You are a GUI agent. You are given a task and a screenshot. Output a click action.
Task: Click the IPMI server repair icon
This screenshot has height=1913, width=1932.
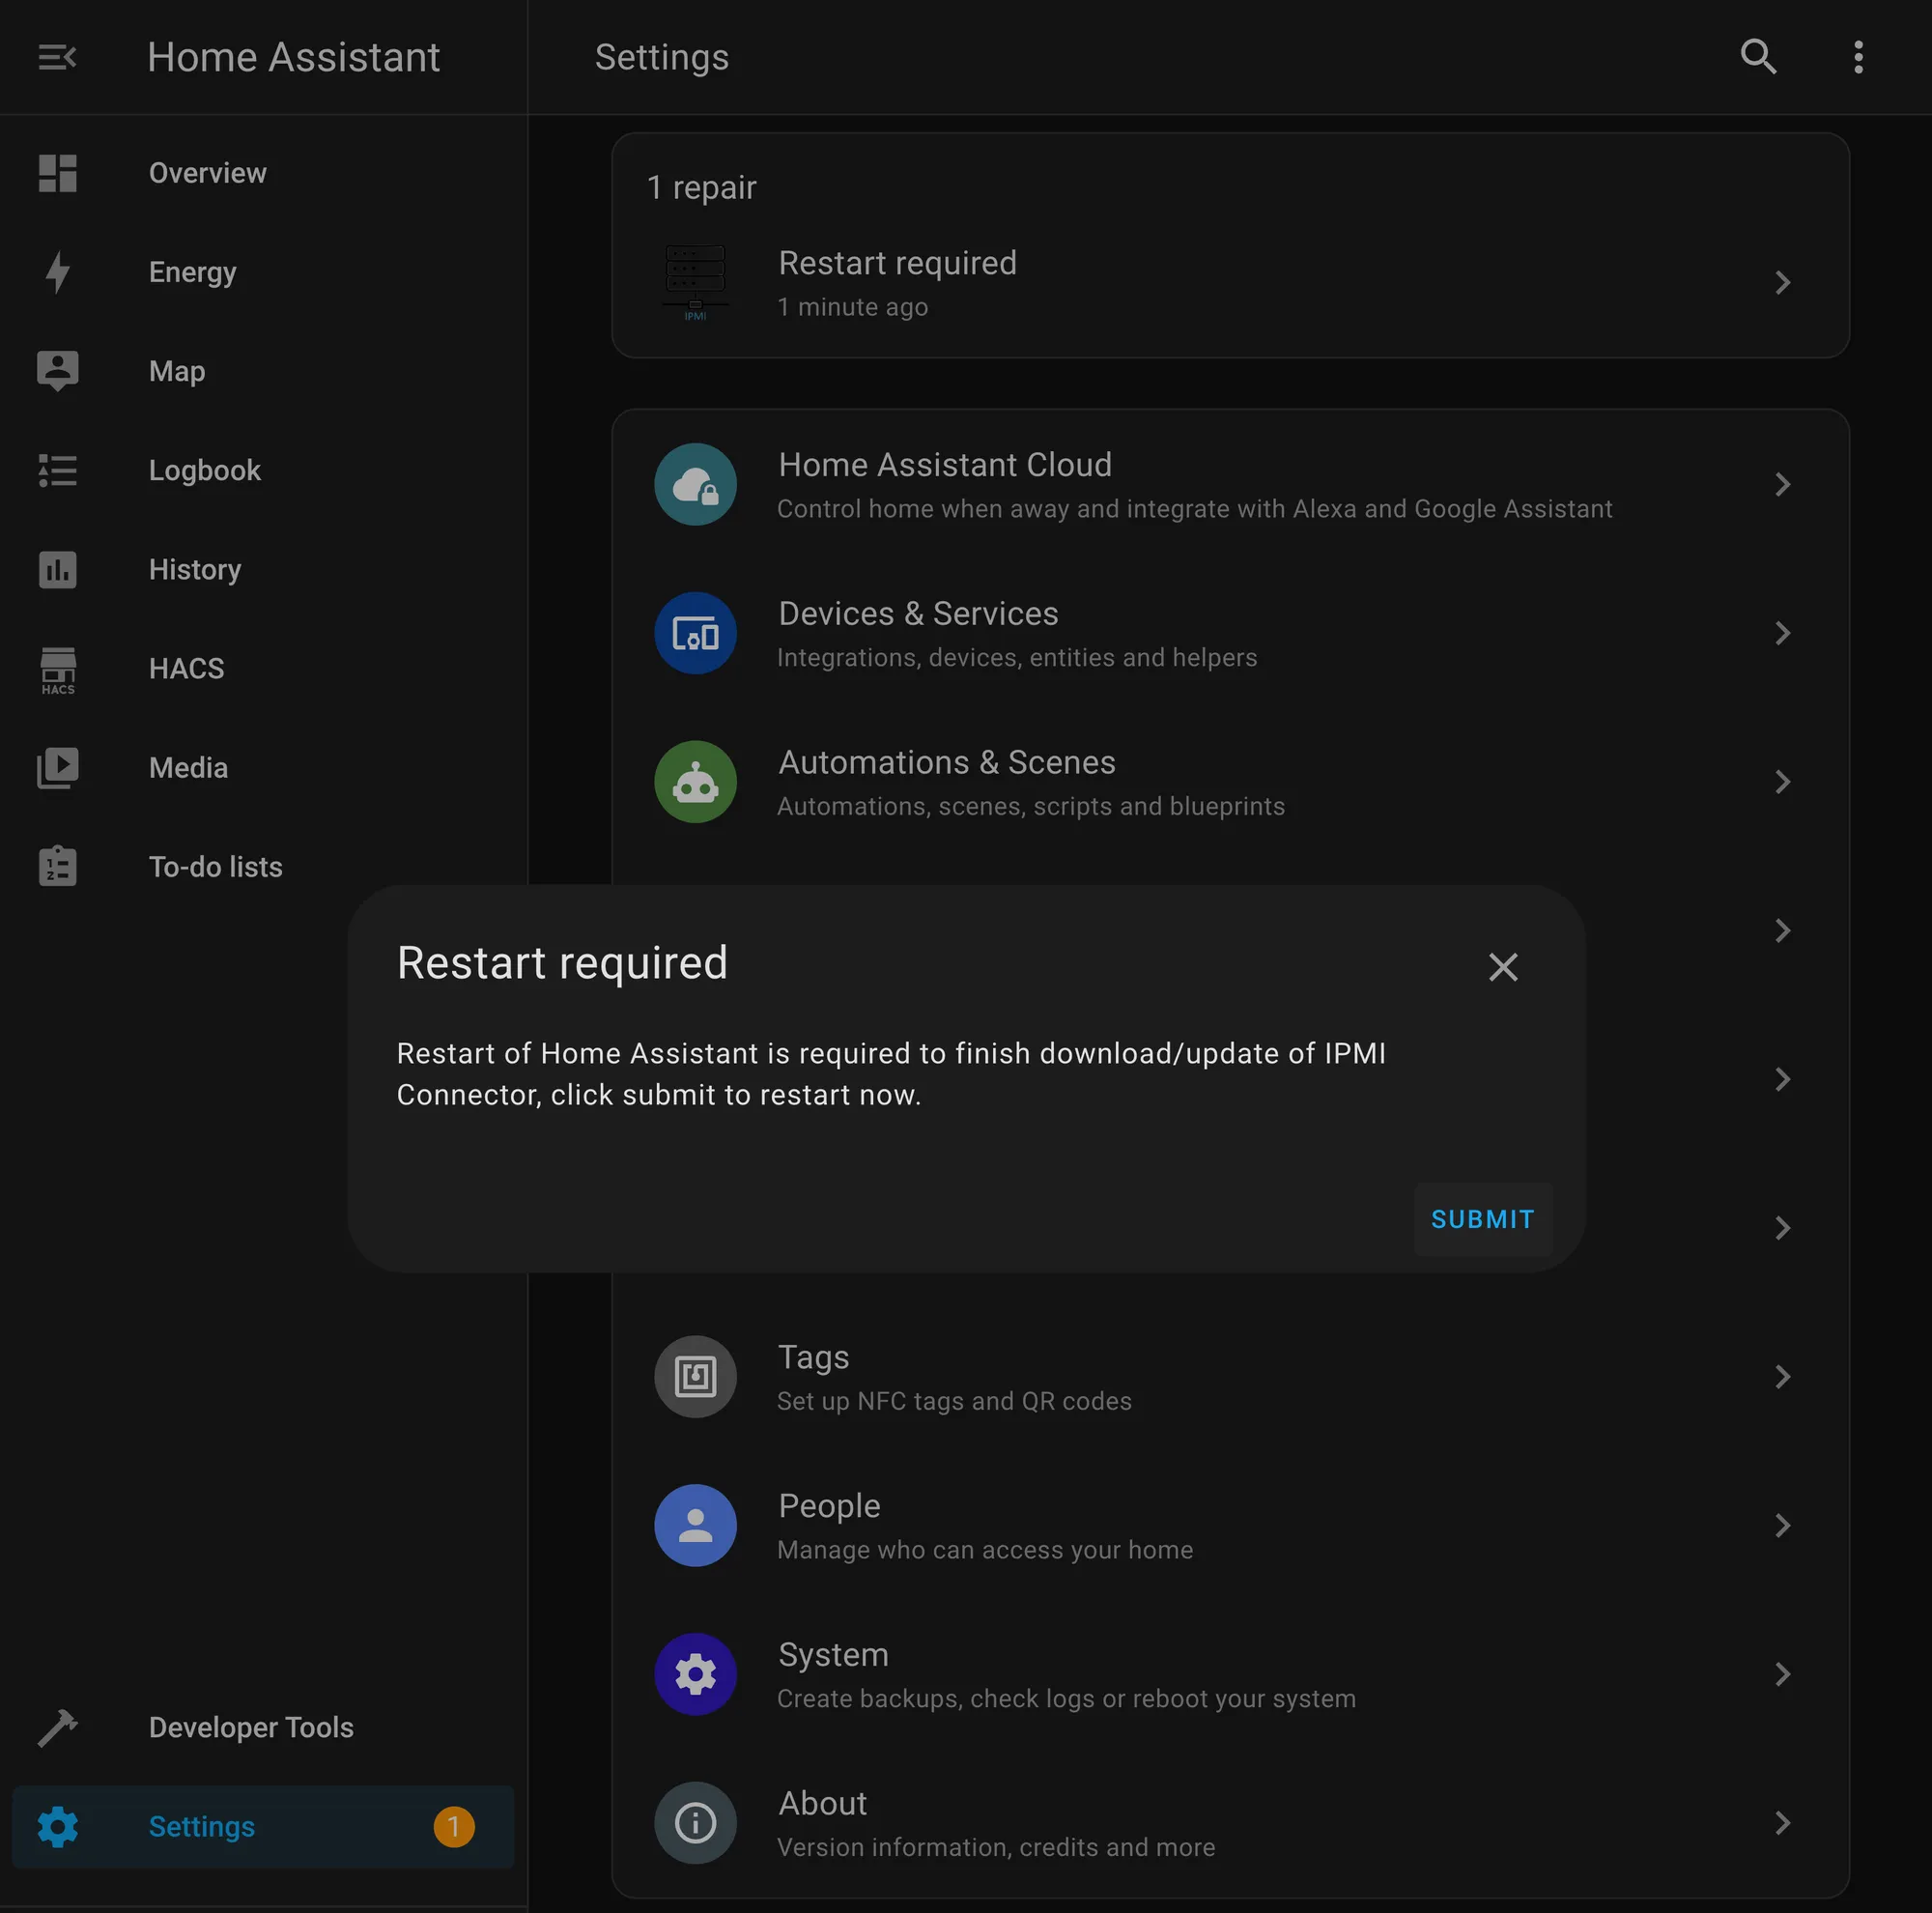695,283
